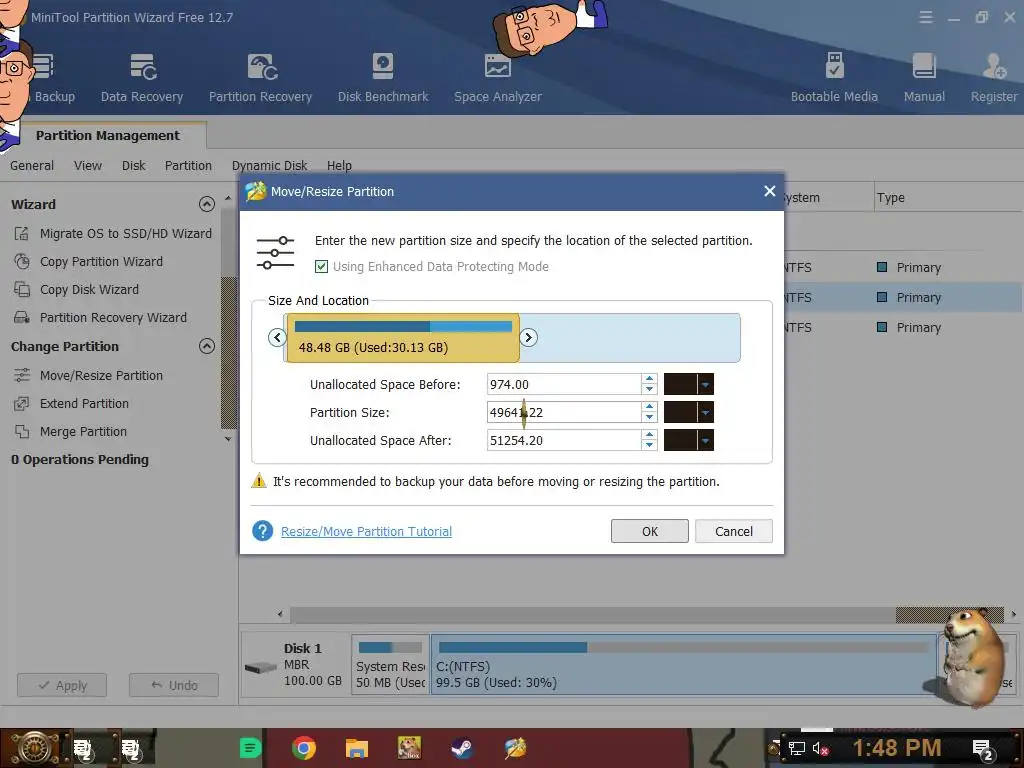This screenshot has height=768, width=1024.
Task: Click the Apply button
Action: [x=62, y=685]
